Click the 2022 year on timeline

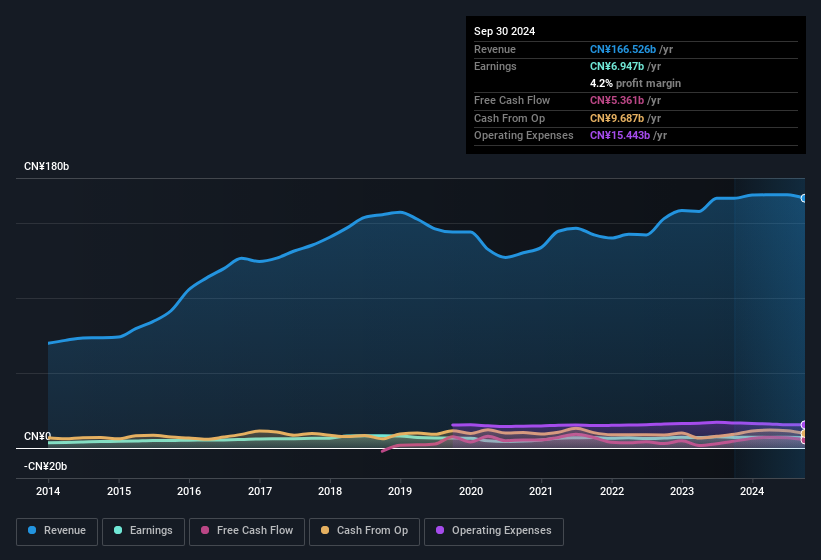pyautogui.click(x=612, y=491)
